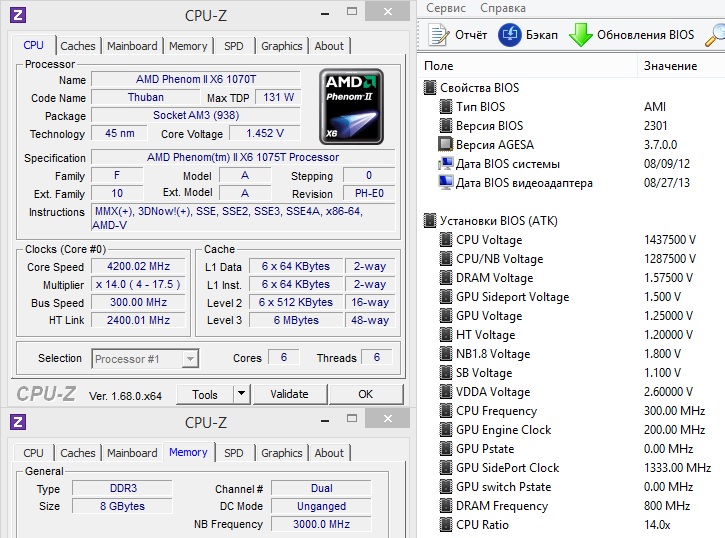This screenshot has height=538, width=725.
Task: Click the chip icon beside CPU/NB Voltage
Action: pos(445,259)
